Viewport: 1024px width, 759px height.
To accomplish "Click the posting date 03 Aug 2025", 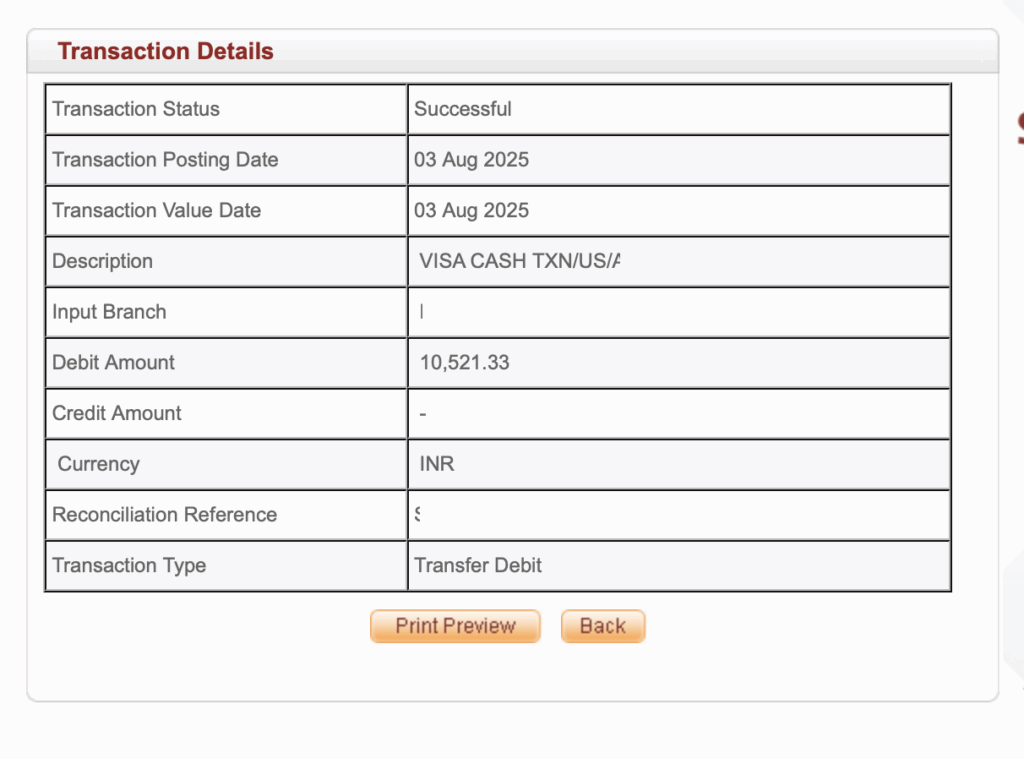I will 470,160.
